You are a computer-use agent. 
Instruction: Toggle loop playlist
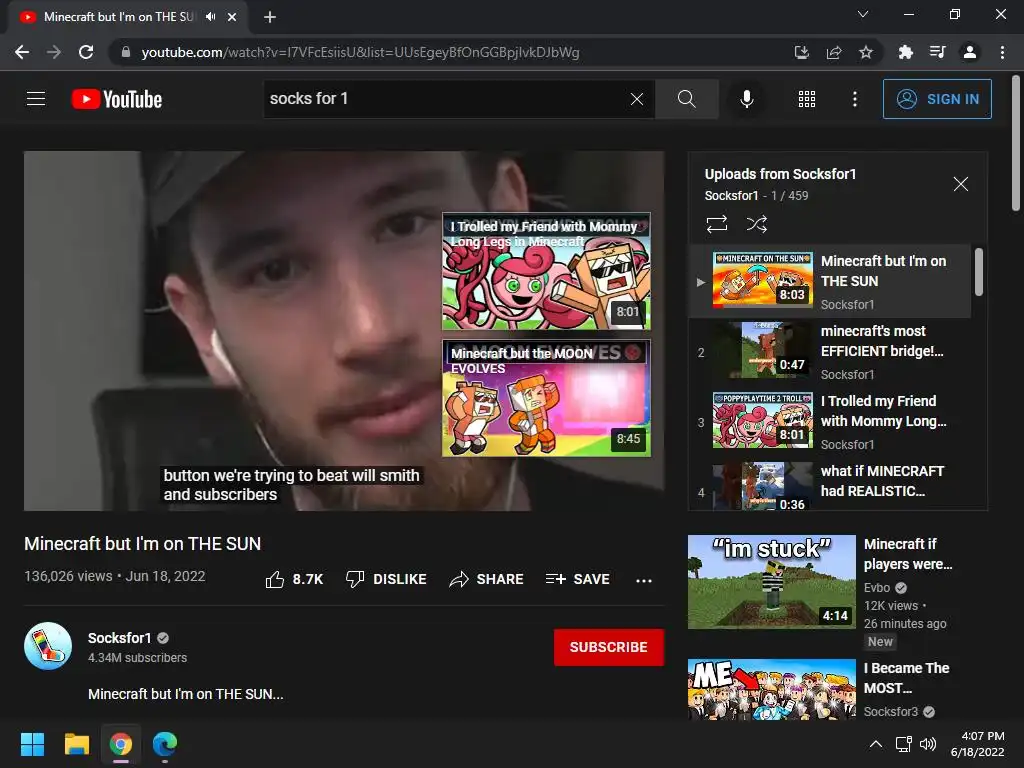(716, 224)
